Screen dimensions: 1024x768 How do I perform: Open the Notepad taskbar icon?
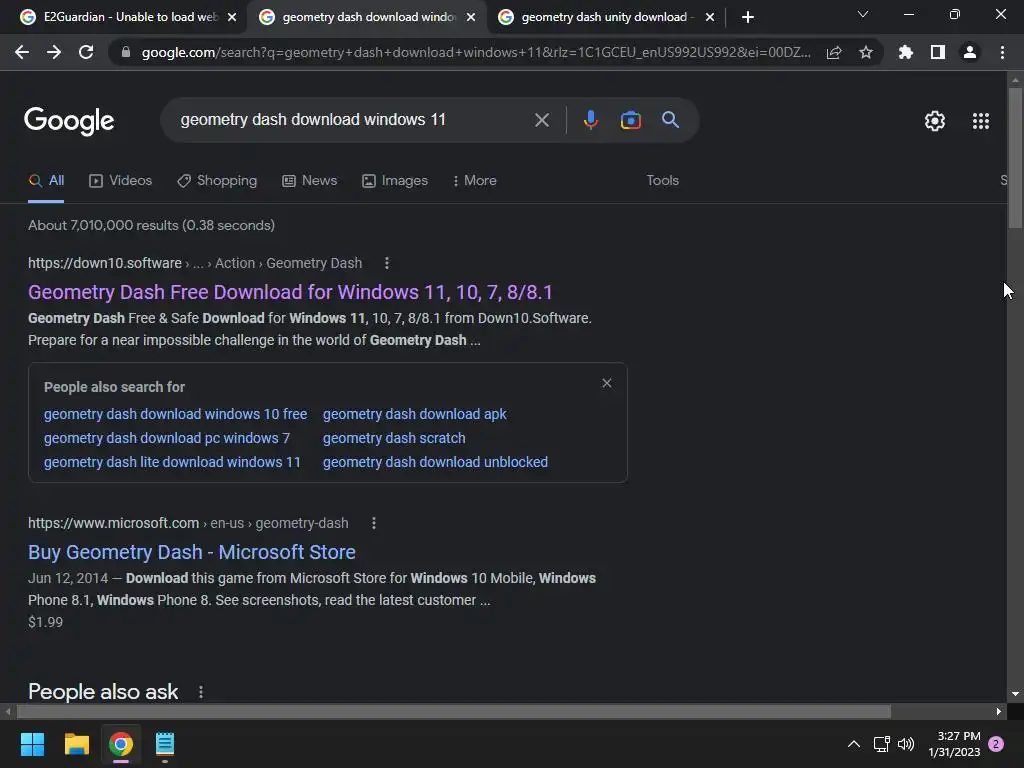(x=165, y=744)
